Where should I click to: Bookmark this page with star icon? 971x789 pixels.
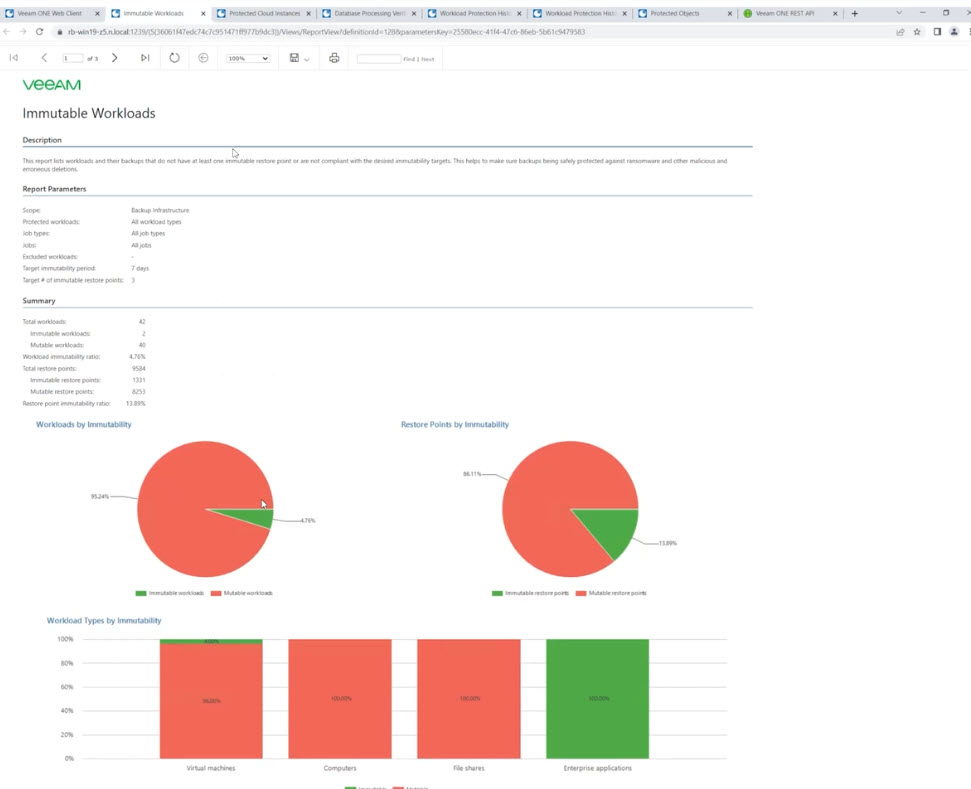917,32
